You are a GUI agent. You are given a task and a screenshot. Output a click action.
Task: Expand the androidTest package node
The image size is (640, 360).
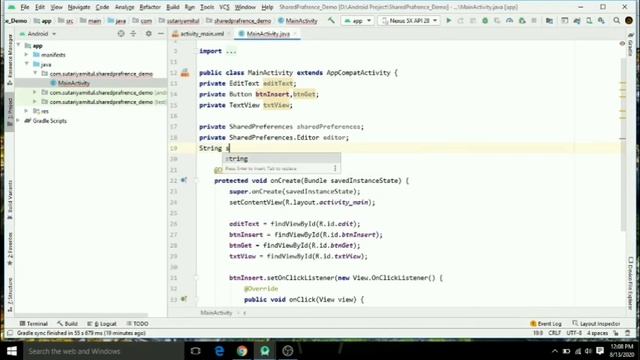35,92
